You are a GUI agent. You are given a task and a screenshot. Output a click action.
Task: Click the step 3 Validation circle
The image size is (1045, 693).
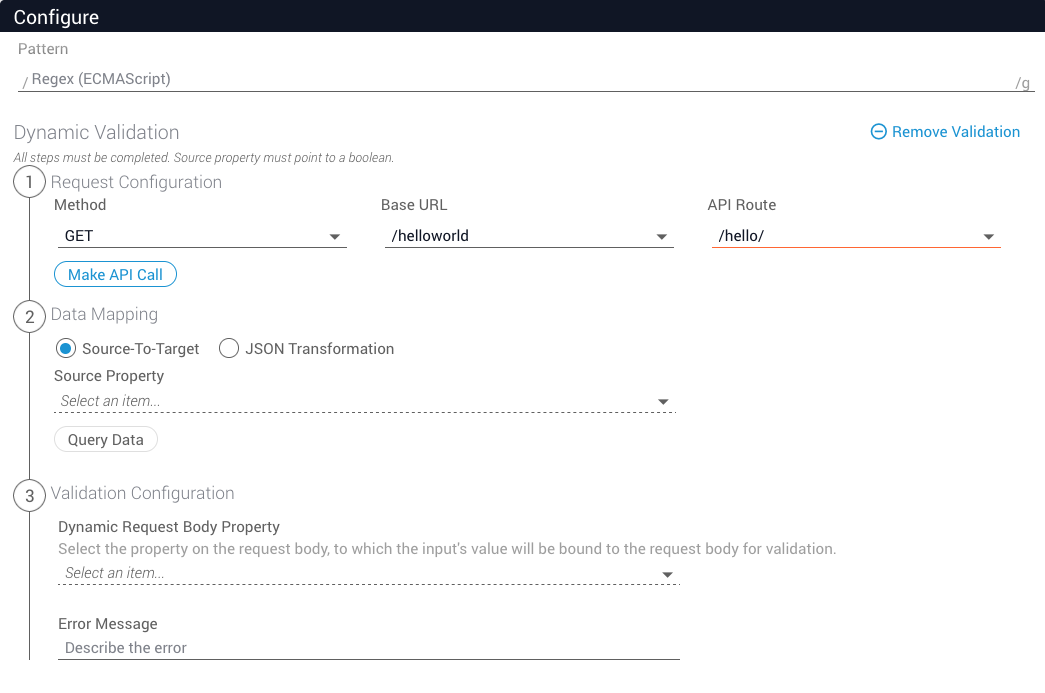tap(30, 496)
